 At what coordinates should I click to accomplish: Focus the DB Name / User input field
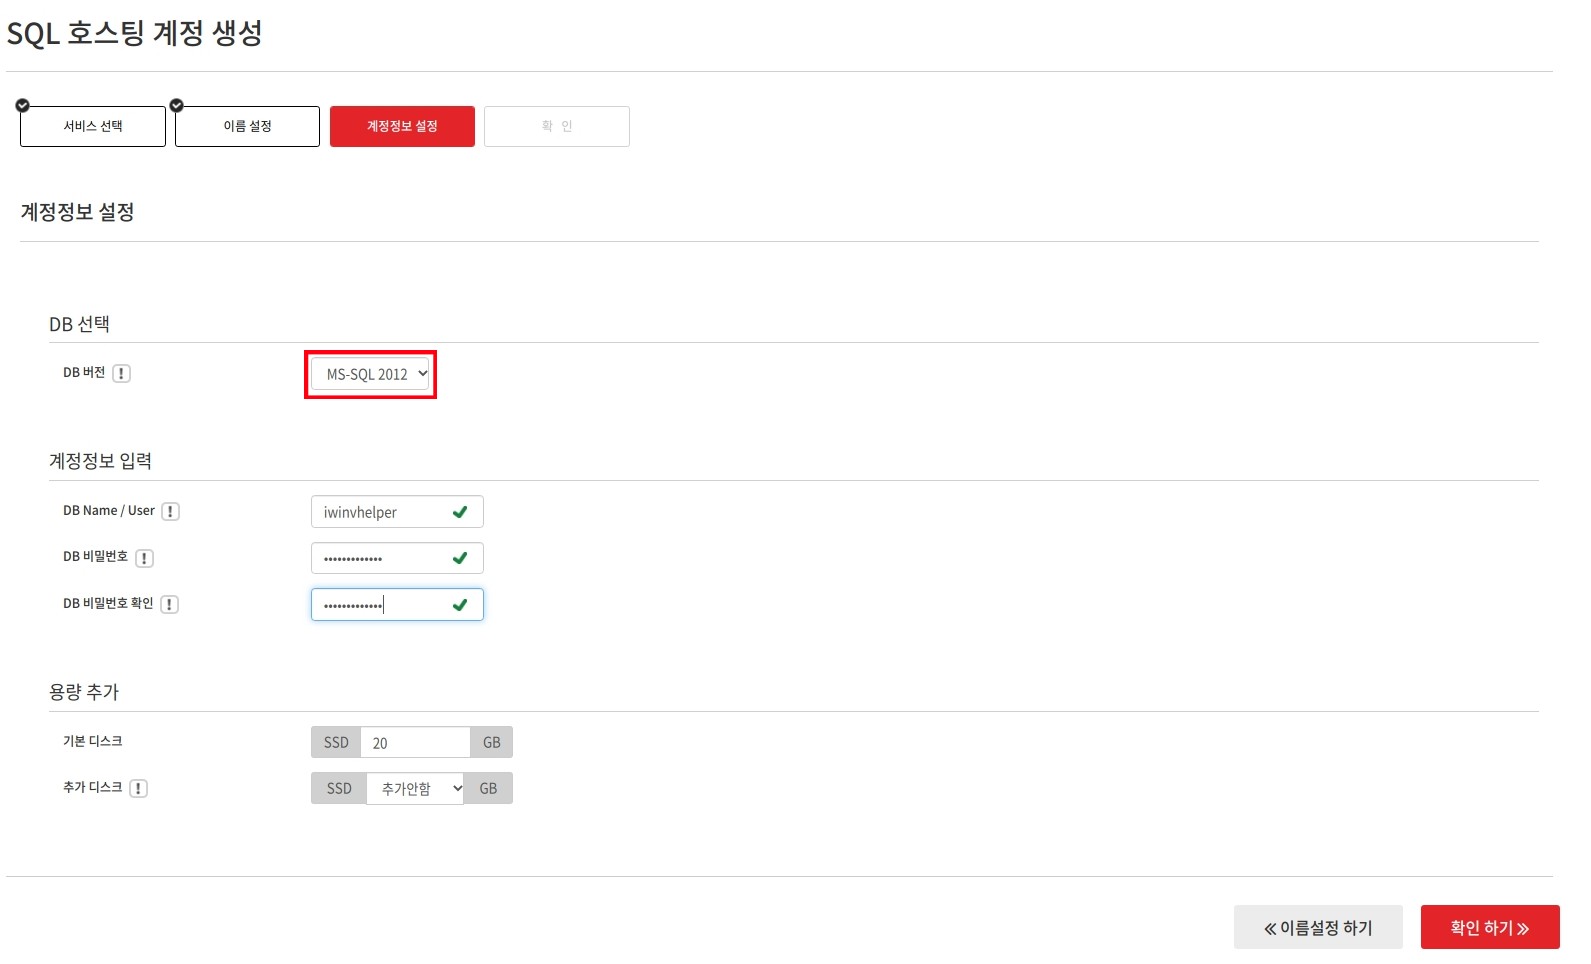point(397,512)
